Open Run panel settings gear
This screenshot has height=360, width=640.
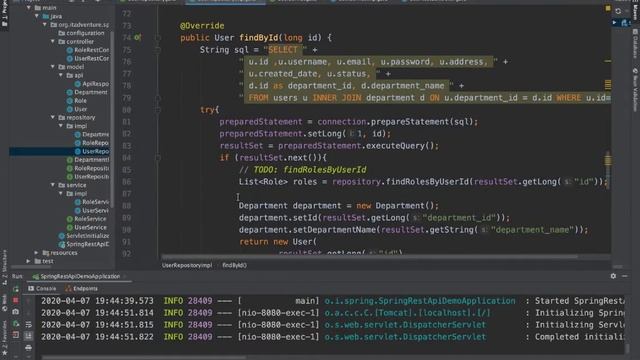click(613, 276)
